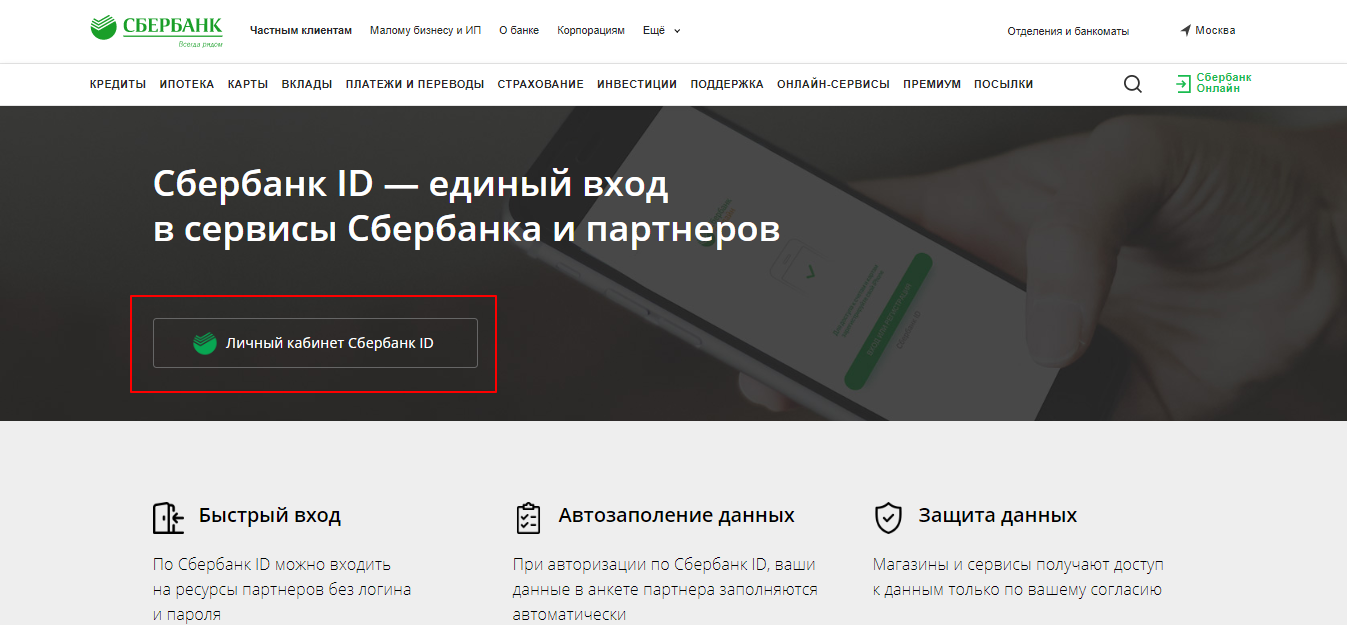Open site search with magnifier icon
This screenshot has height=625, width=1347.
click(x=1132, y=84)
